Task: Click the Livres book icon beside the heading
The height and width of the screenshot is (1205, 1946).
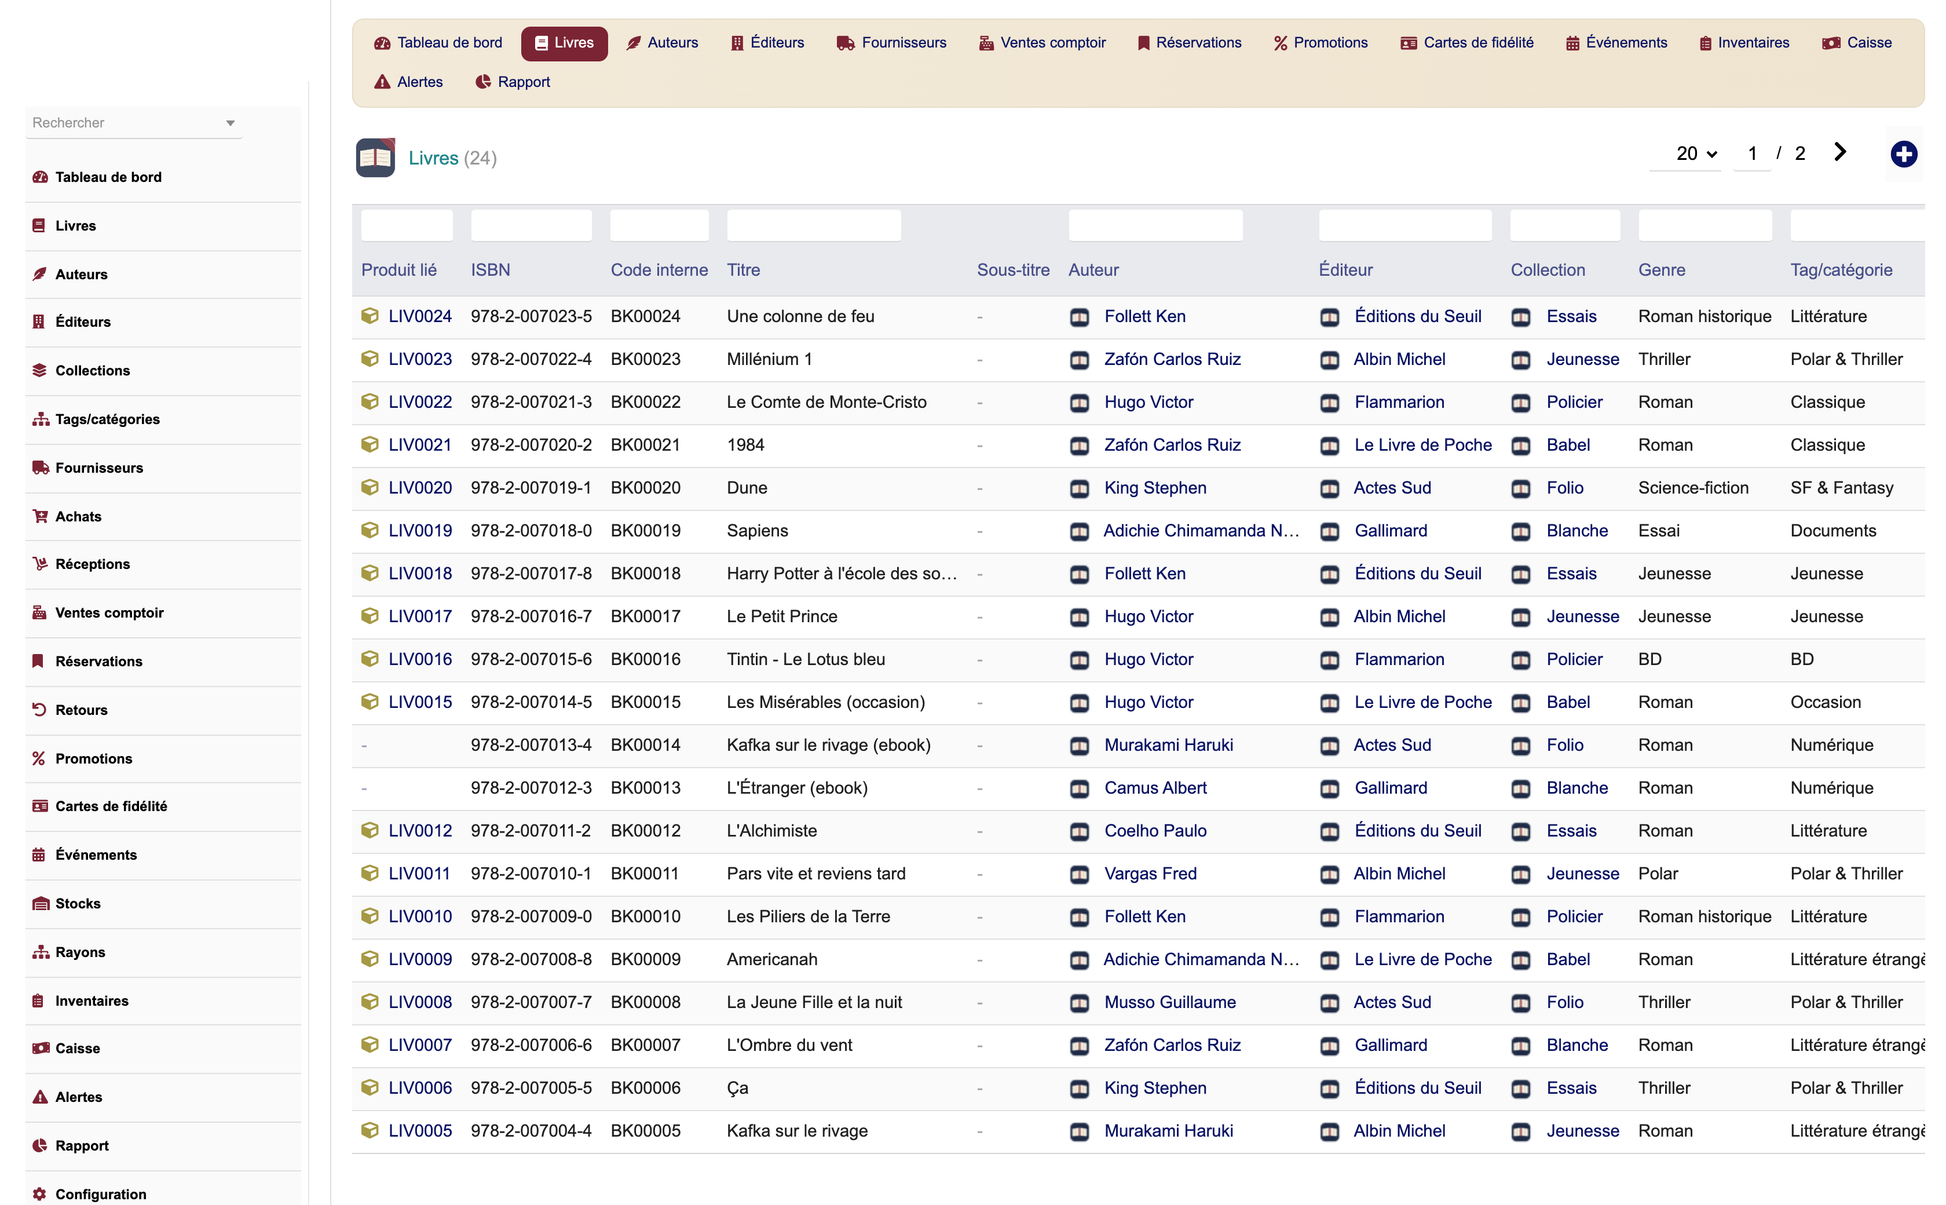Action: [x=375, y=157]
